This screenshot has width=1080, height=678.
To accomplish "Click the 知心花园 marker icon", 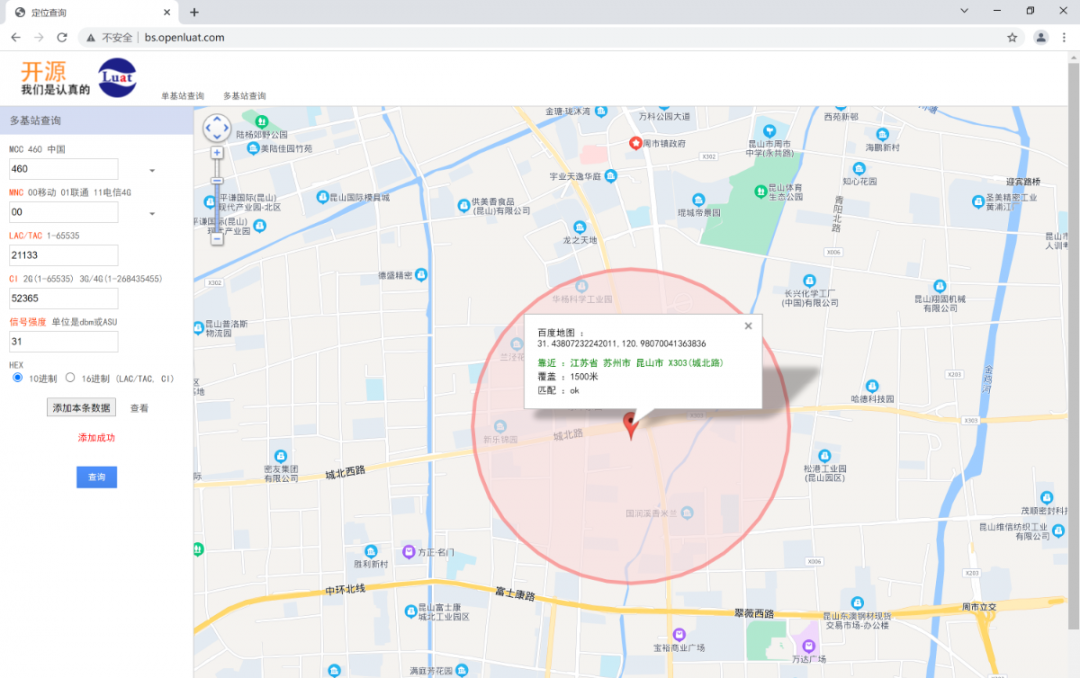I will point(859,168).
